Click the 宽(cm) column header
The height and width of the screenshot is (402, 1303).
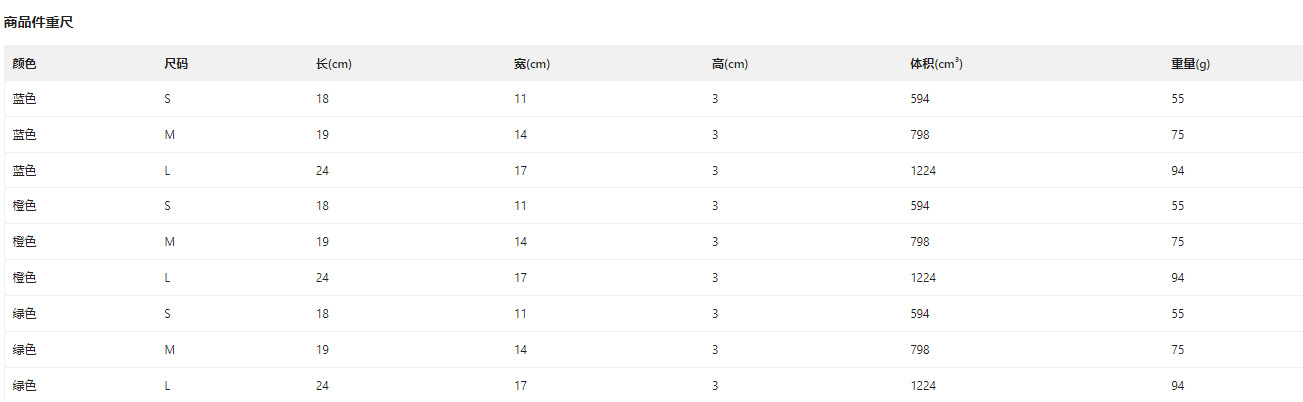click(532, 64)
